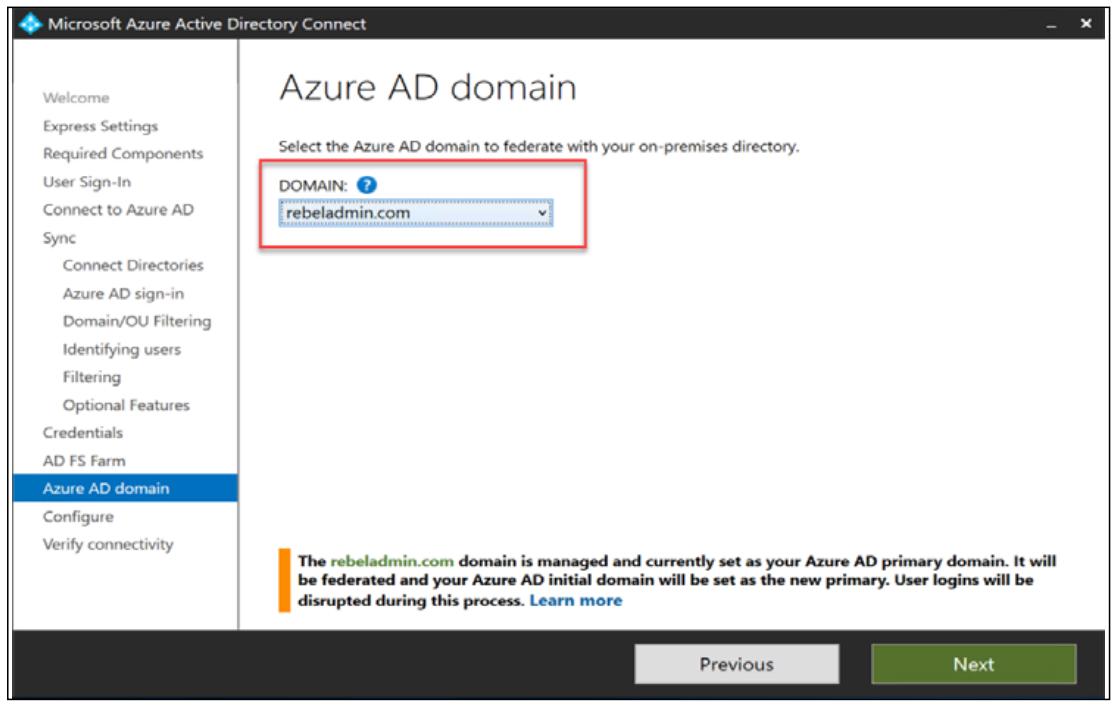Screen dimensions: 1115x705
Task: Select Required Components step
Action: 123,154
